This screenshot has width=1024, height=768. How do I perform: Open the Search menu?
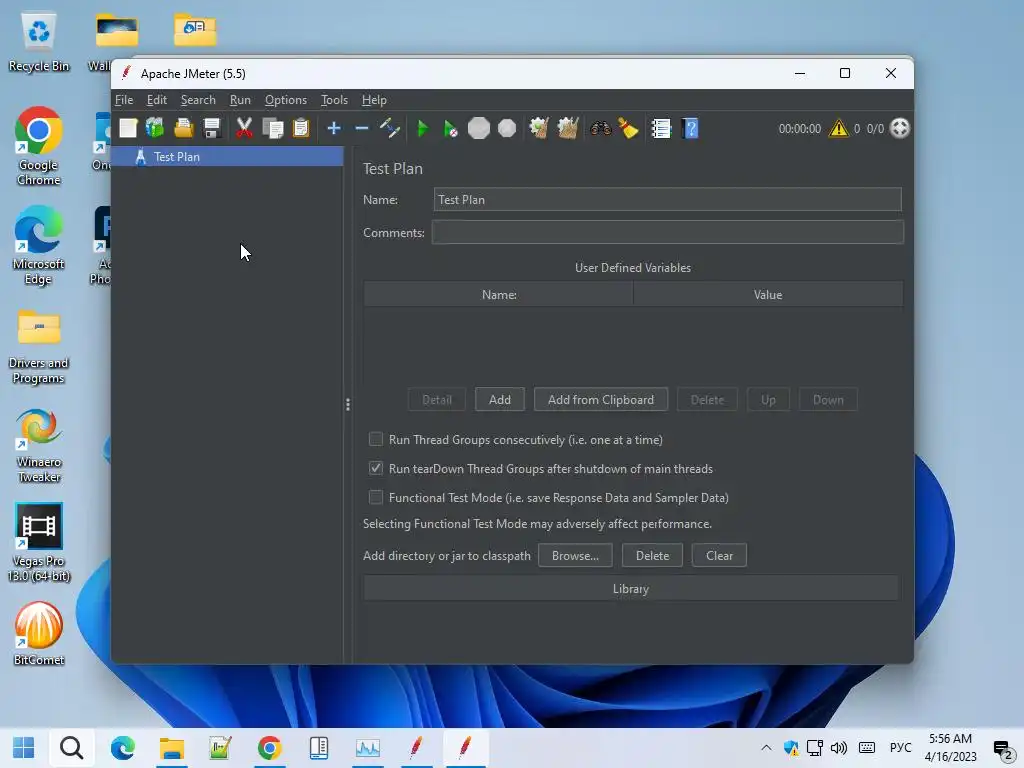(x=198, y=100)
